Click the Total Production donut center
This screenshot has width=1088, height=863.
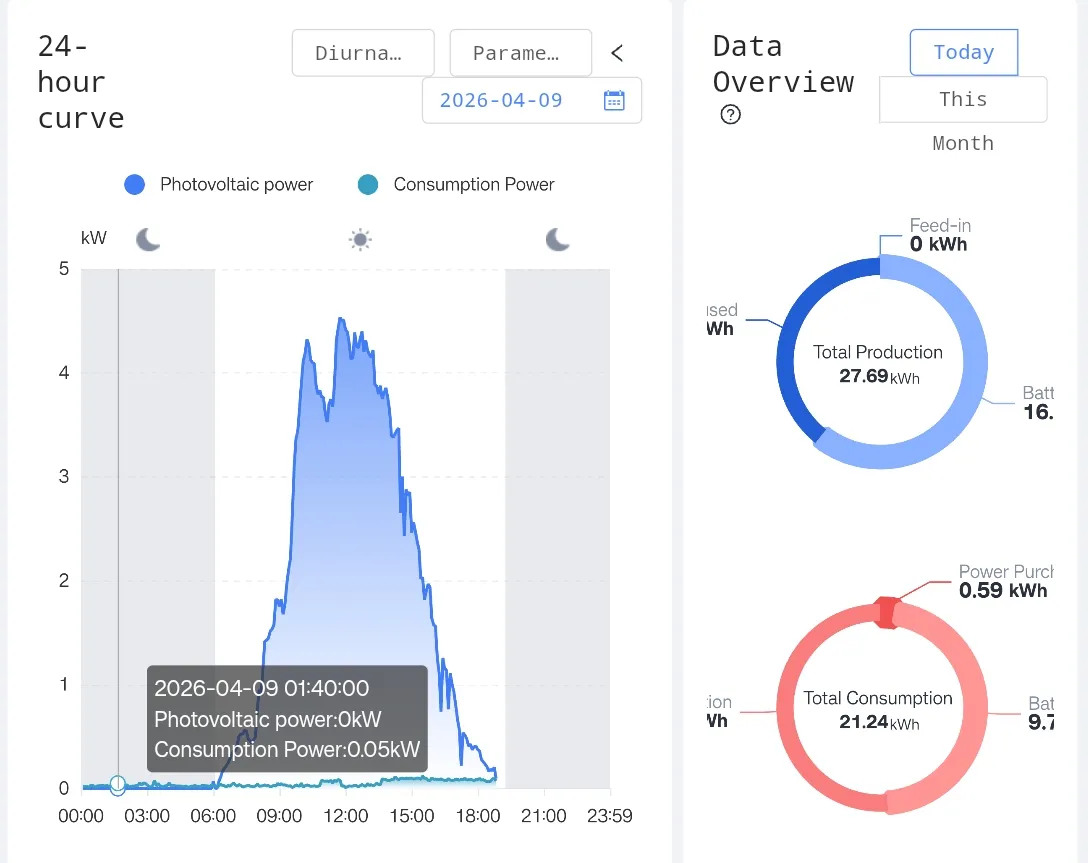click(x=878, y=363)
